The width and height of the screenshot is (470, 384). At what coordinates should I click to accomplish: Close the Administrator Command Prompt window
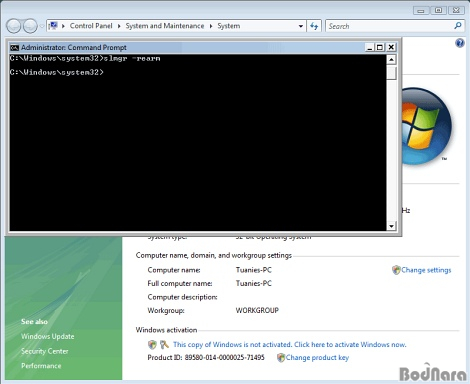click(x=391, y=47)
